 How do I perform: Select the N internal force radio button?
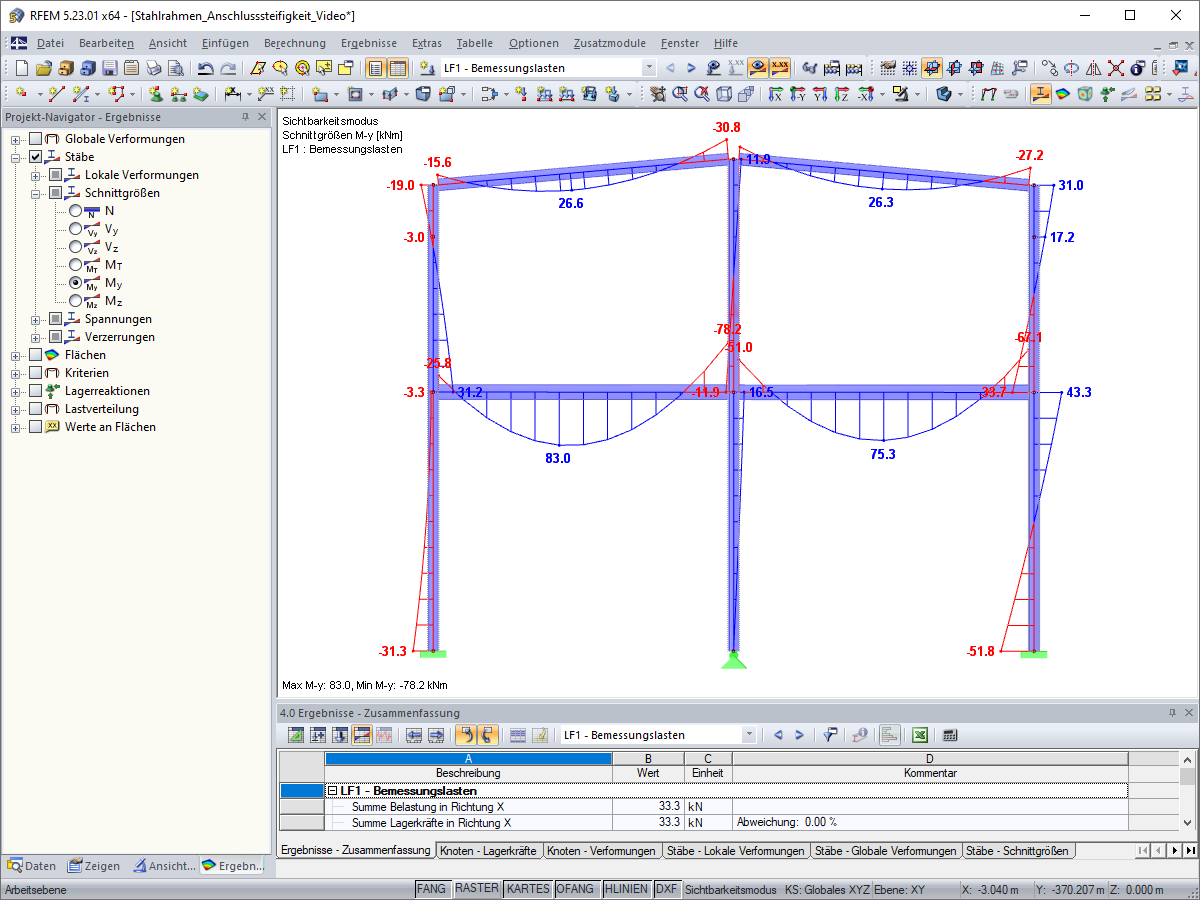pyautogui.click(x=76, y=211)
